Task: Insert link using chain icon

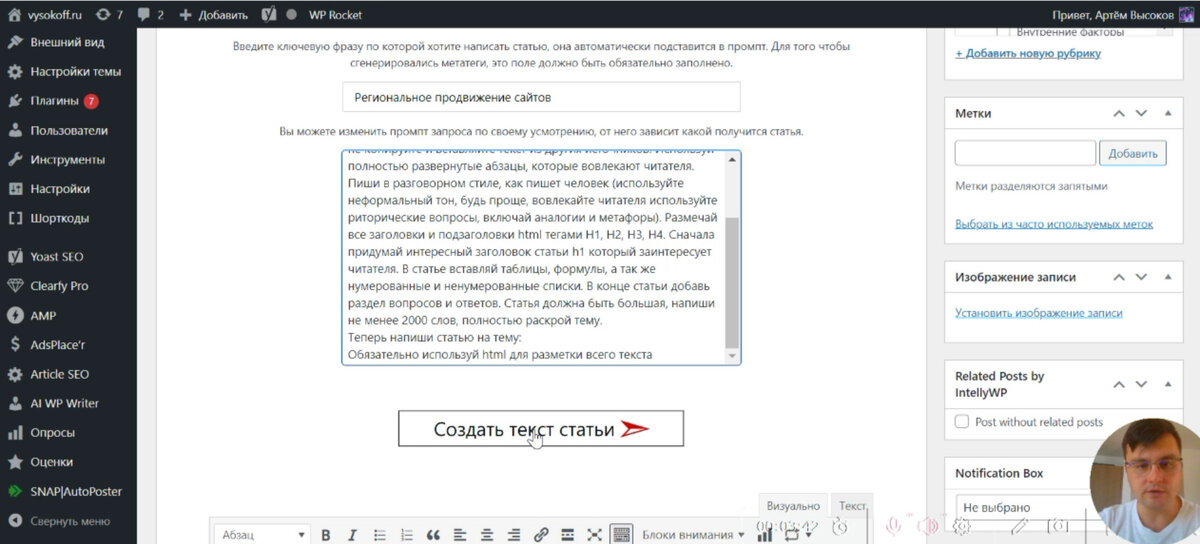Action: click(x=541, y=535)
